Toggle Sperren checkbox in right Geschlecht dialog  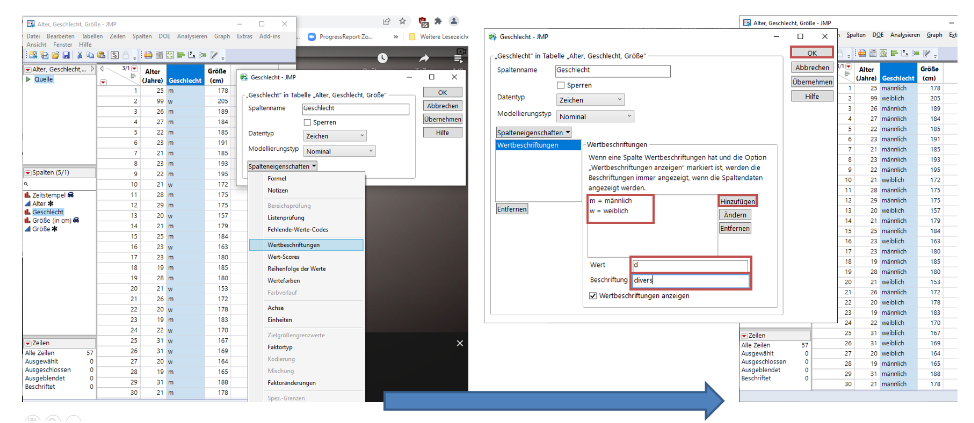click(x=560, y=86)
